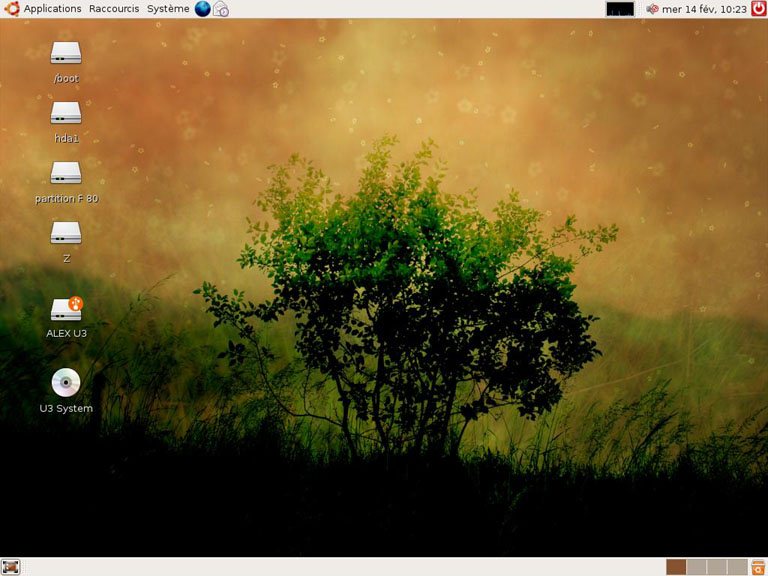
Task: Click the muted volume speaker icon
Action: point(652,9)
